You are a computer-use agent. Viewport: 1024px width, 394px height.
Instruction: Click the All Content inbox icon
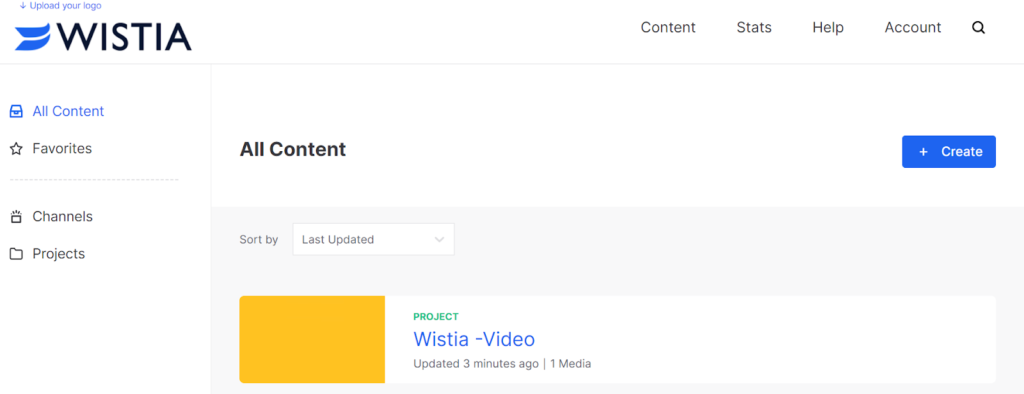coord(16,112)
